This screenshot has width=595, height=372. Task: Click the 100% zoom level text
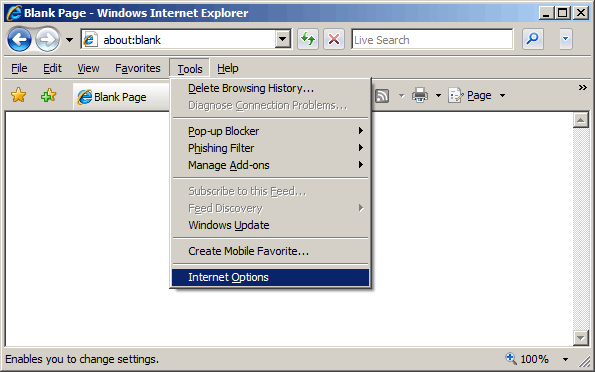pyautogui.click(x=534, y=359)
